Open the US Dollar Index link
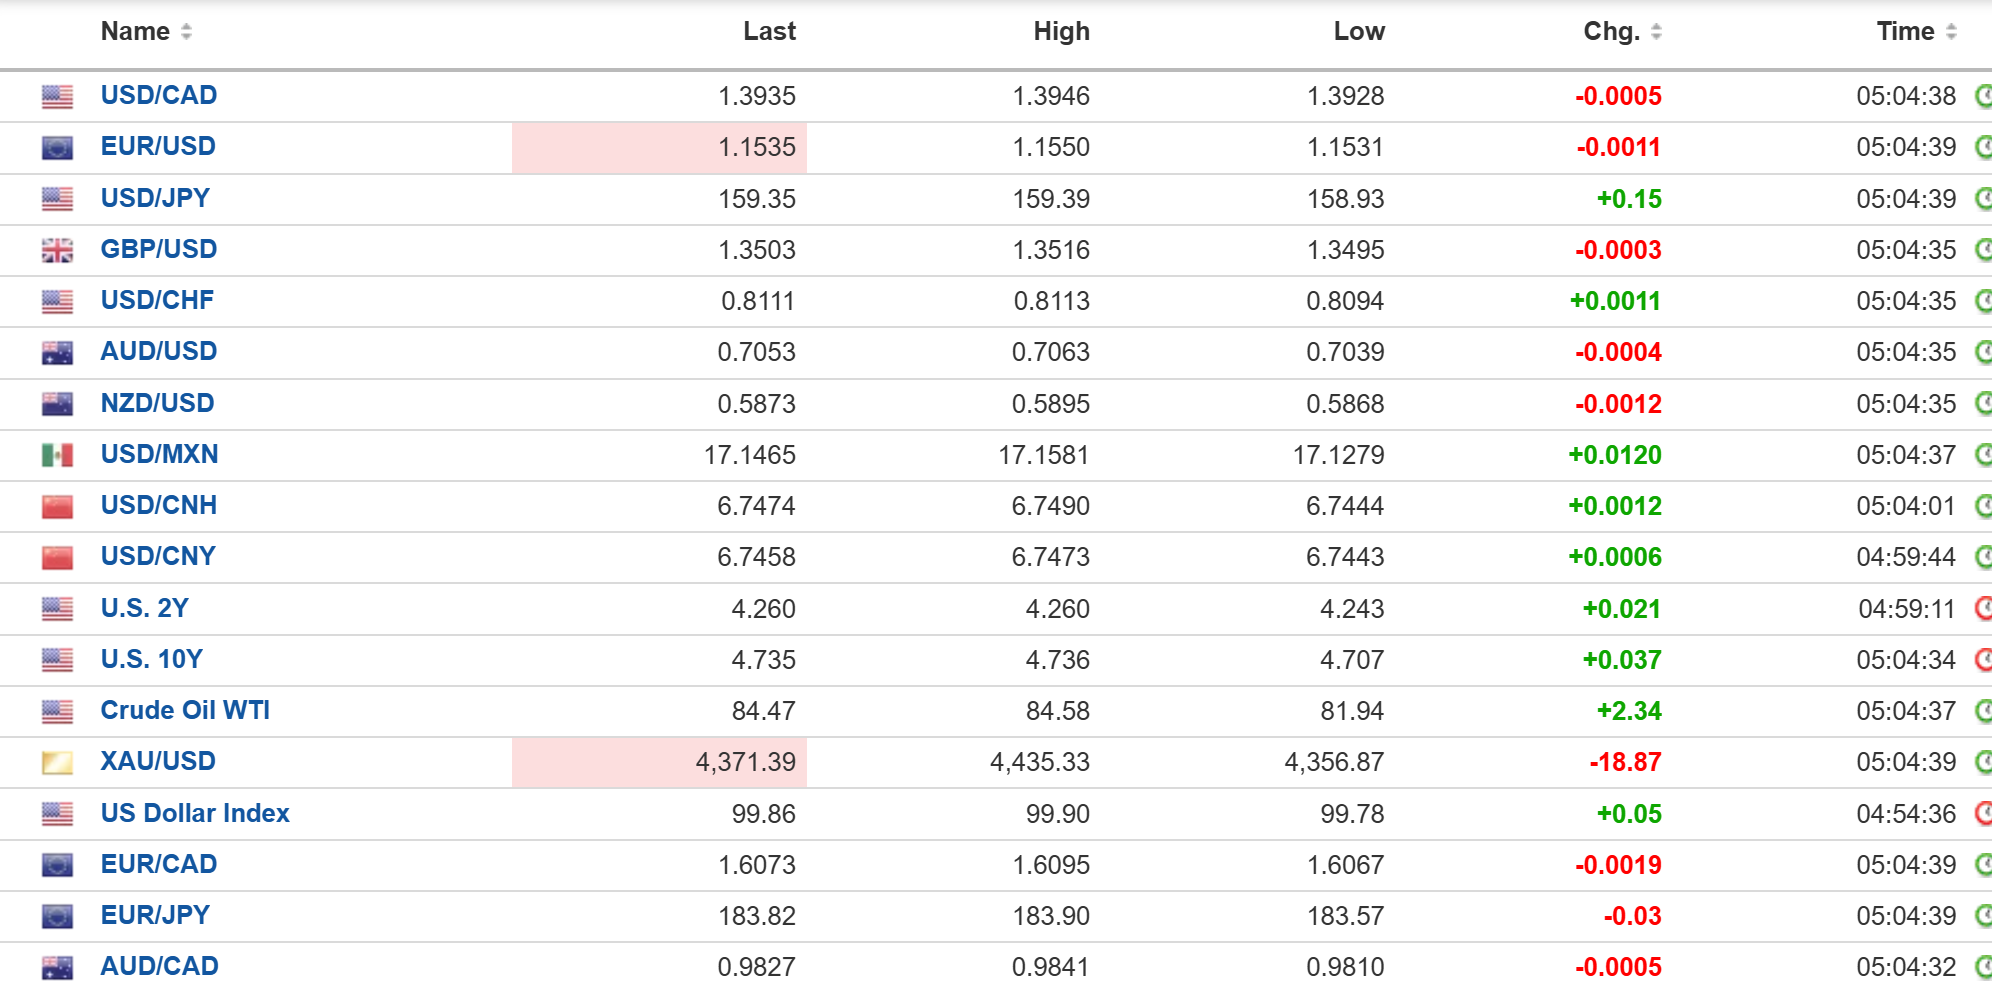The width and height of the screenshot is (1992, 984). point(195,814)
